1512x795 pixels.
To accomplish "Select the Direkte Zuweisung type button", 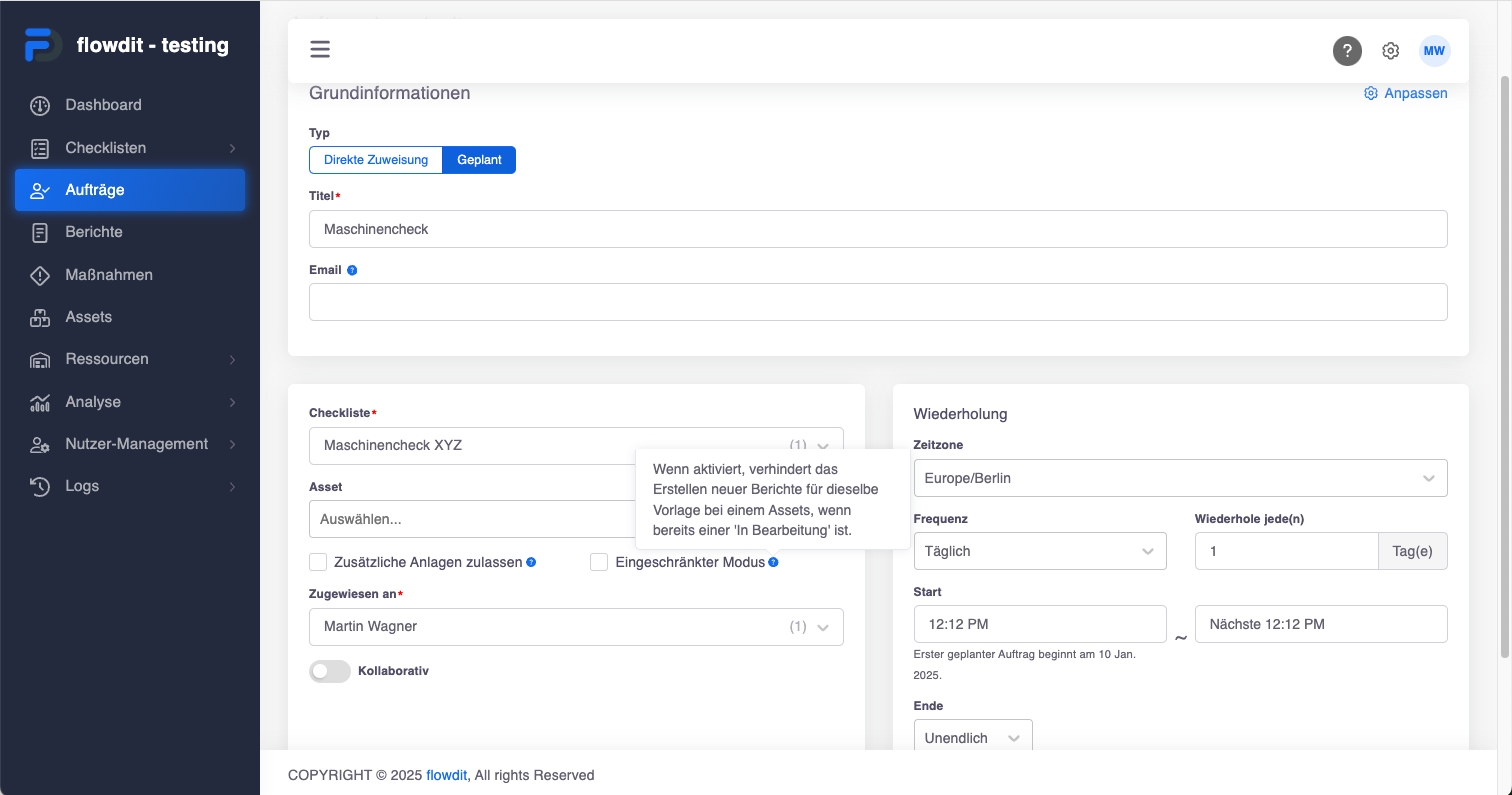I will [376, 160].
